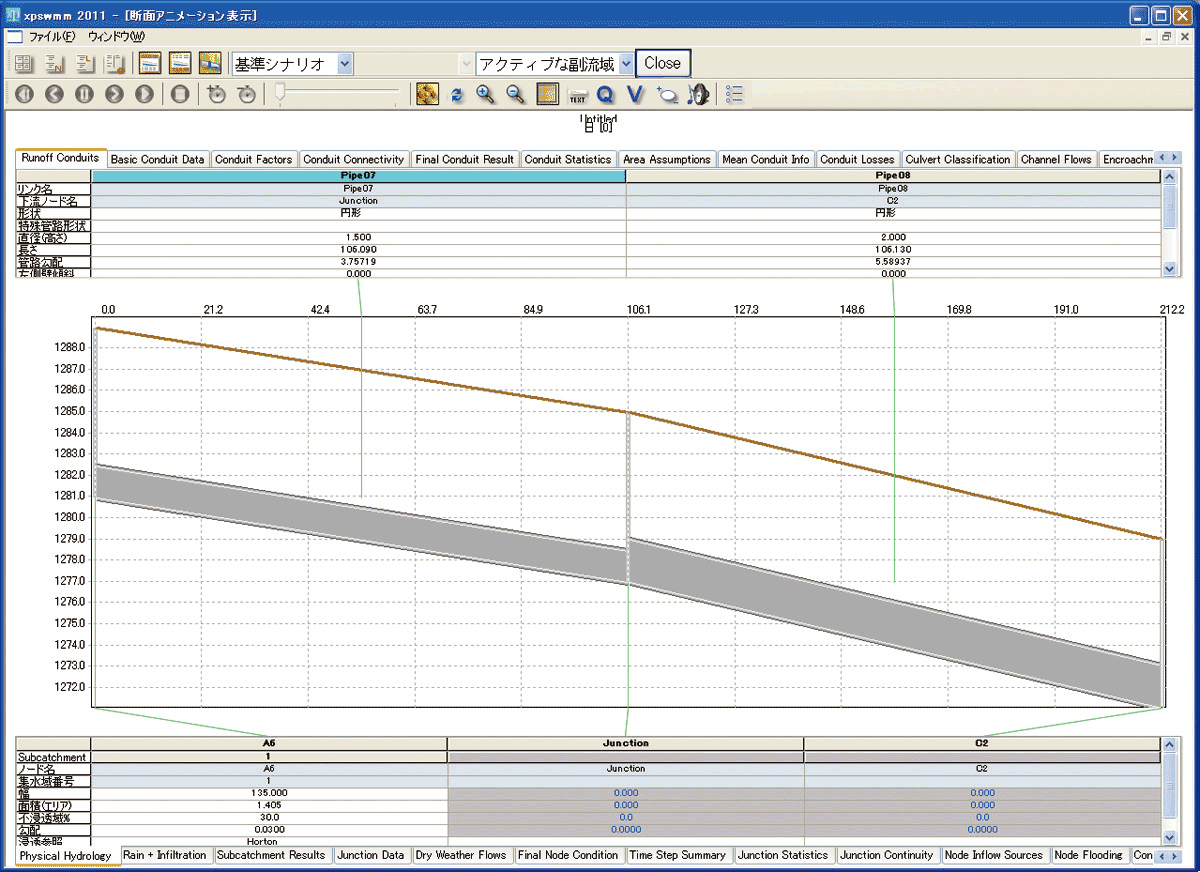Image resolution: width=1200 pixels, height=872 pixels.
Task: Open the Mean Conduit Info tab
Action: (x=766, y=159)
